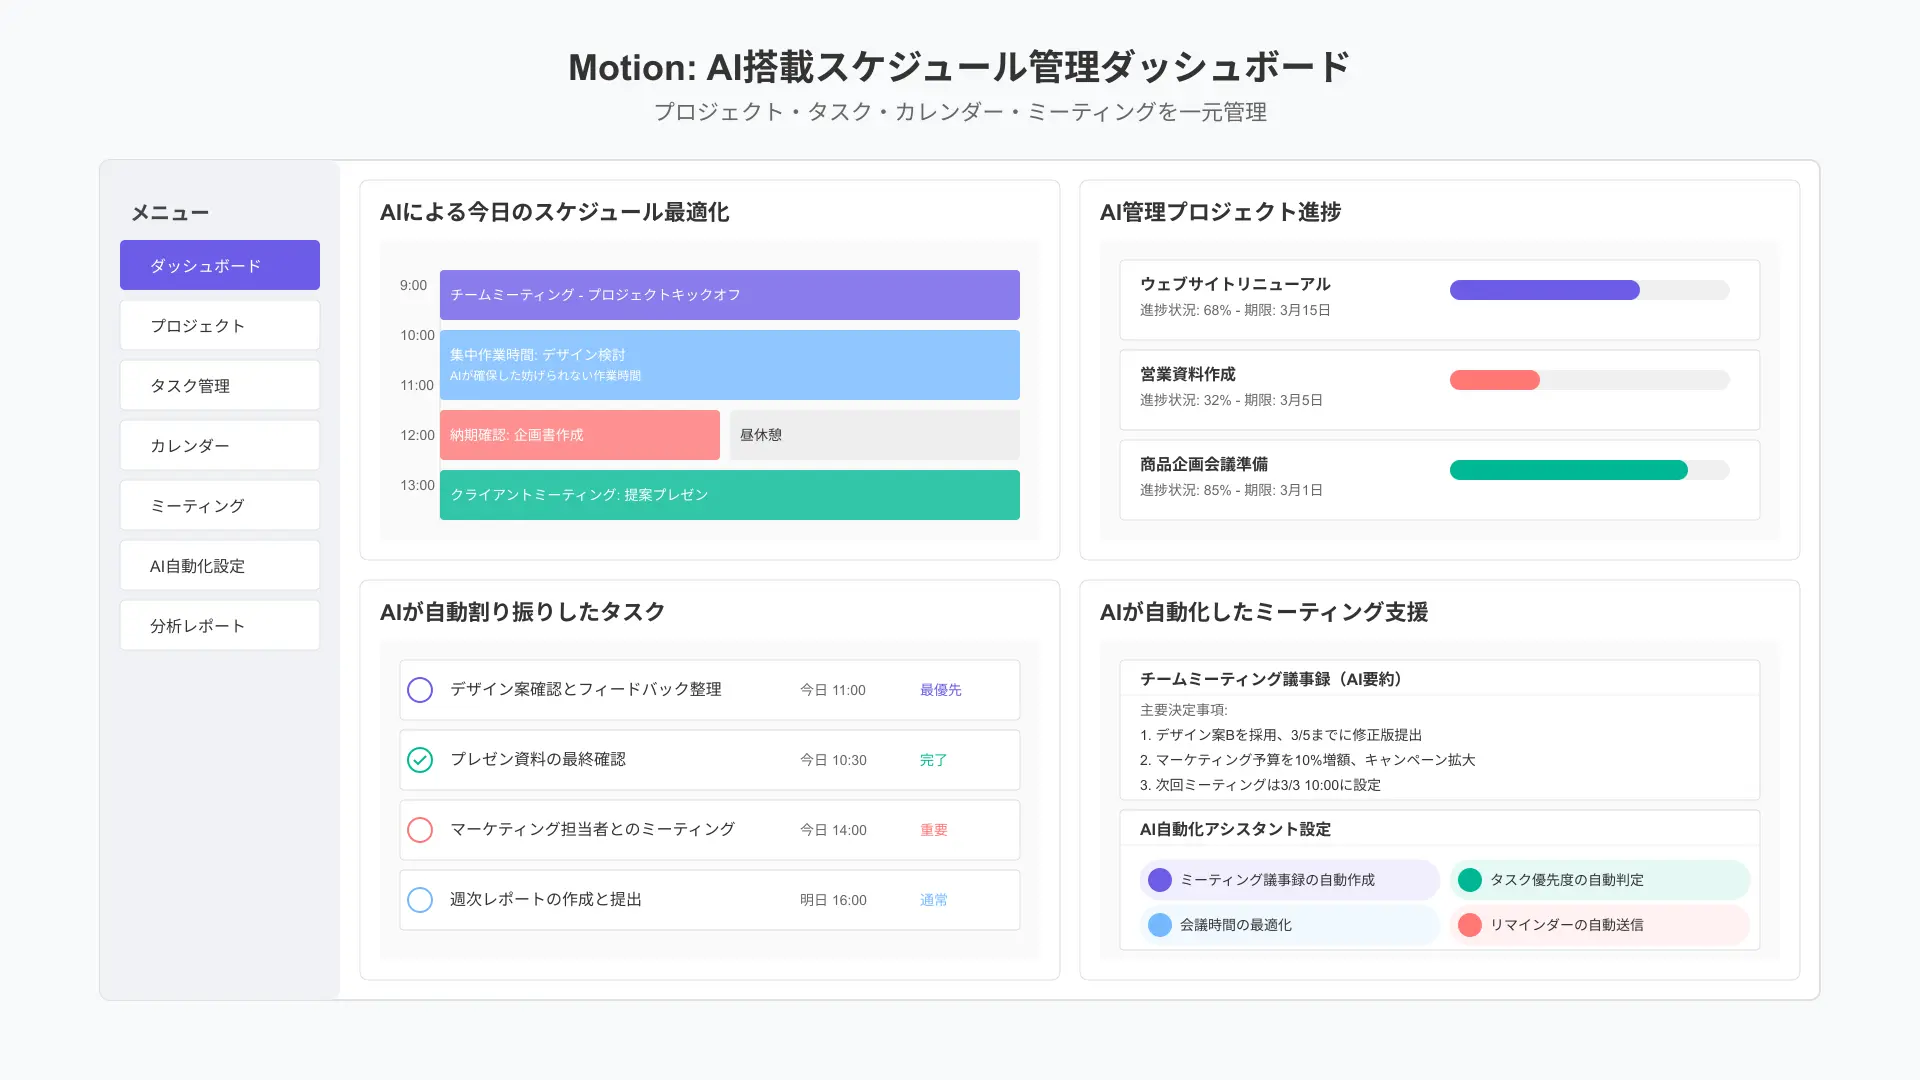Click 進捗状況: 32% - 期限: 3月5日 text
This screenshot has height=1080, width=1920.
[x=1231, y=400]
